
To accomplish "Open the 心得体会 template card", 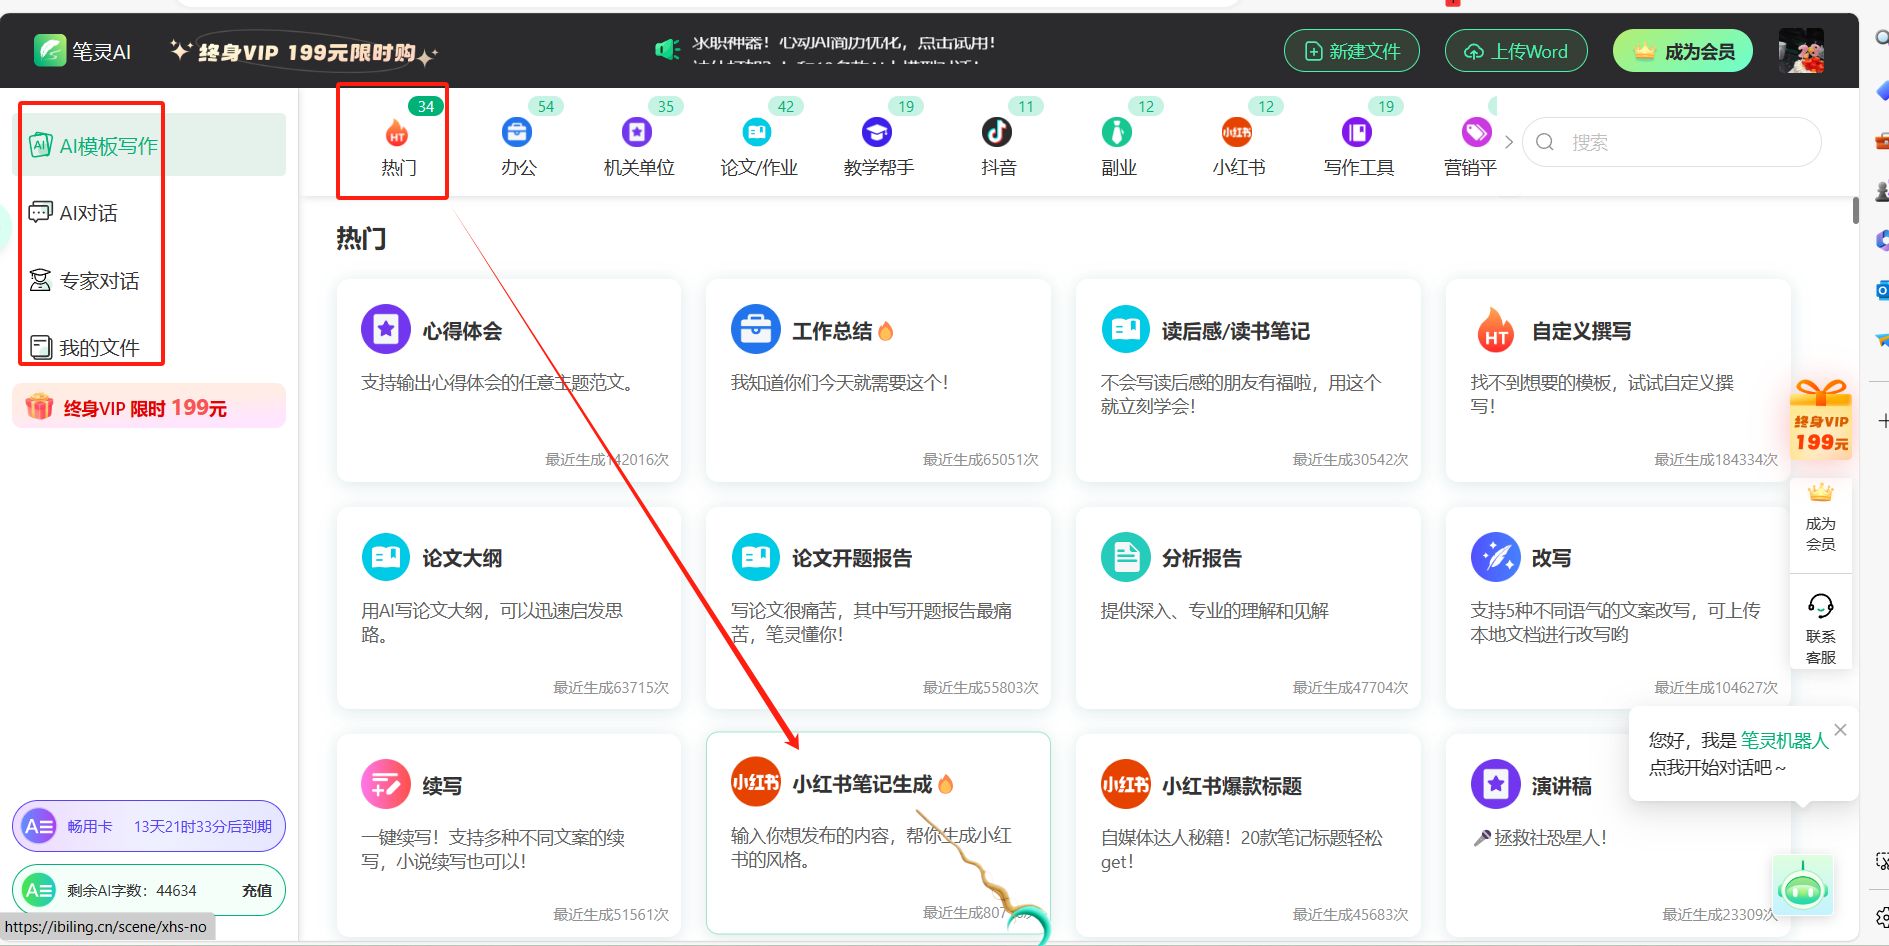I will click(509, 380).
